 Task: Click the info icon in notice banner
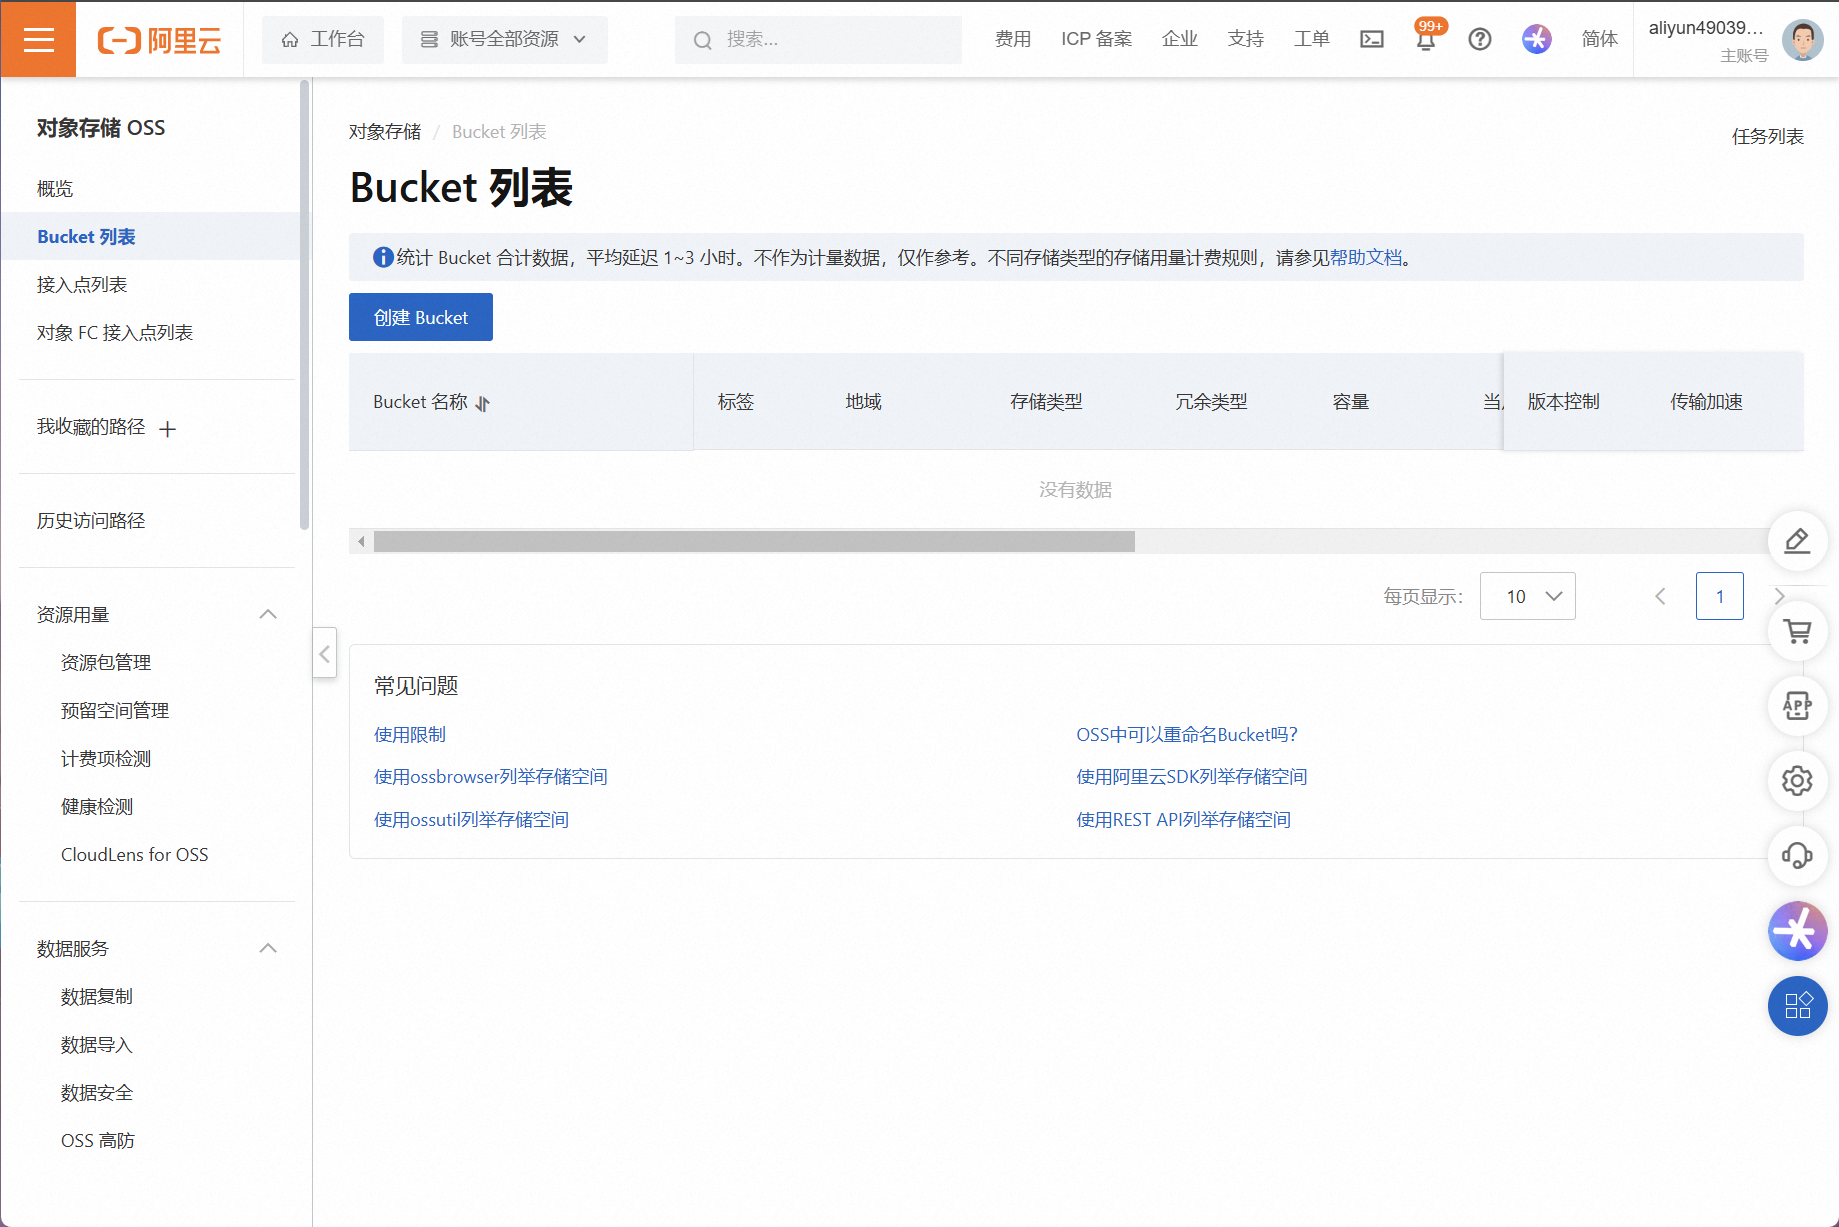tap(383, 257)
